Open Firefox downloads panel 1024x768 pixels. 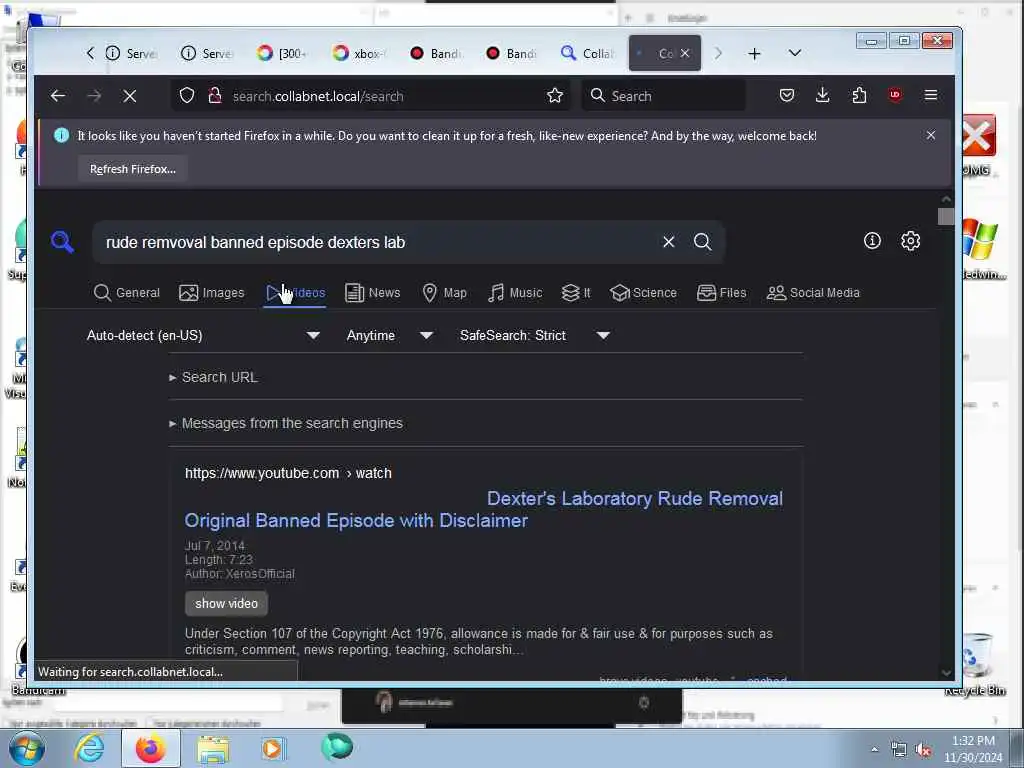823,95
